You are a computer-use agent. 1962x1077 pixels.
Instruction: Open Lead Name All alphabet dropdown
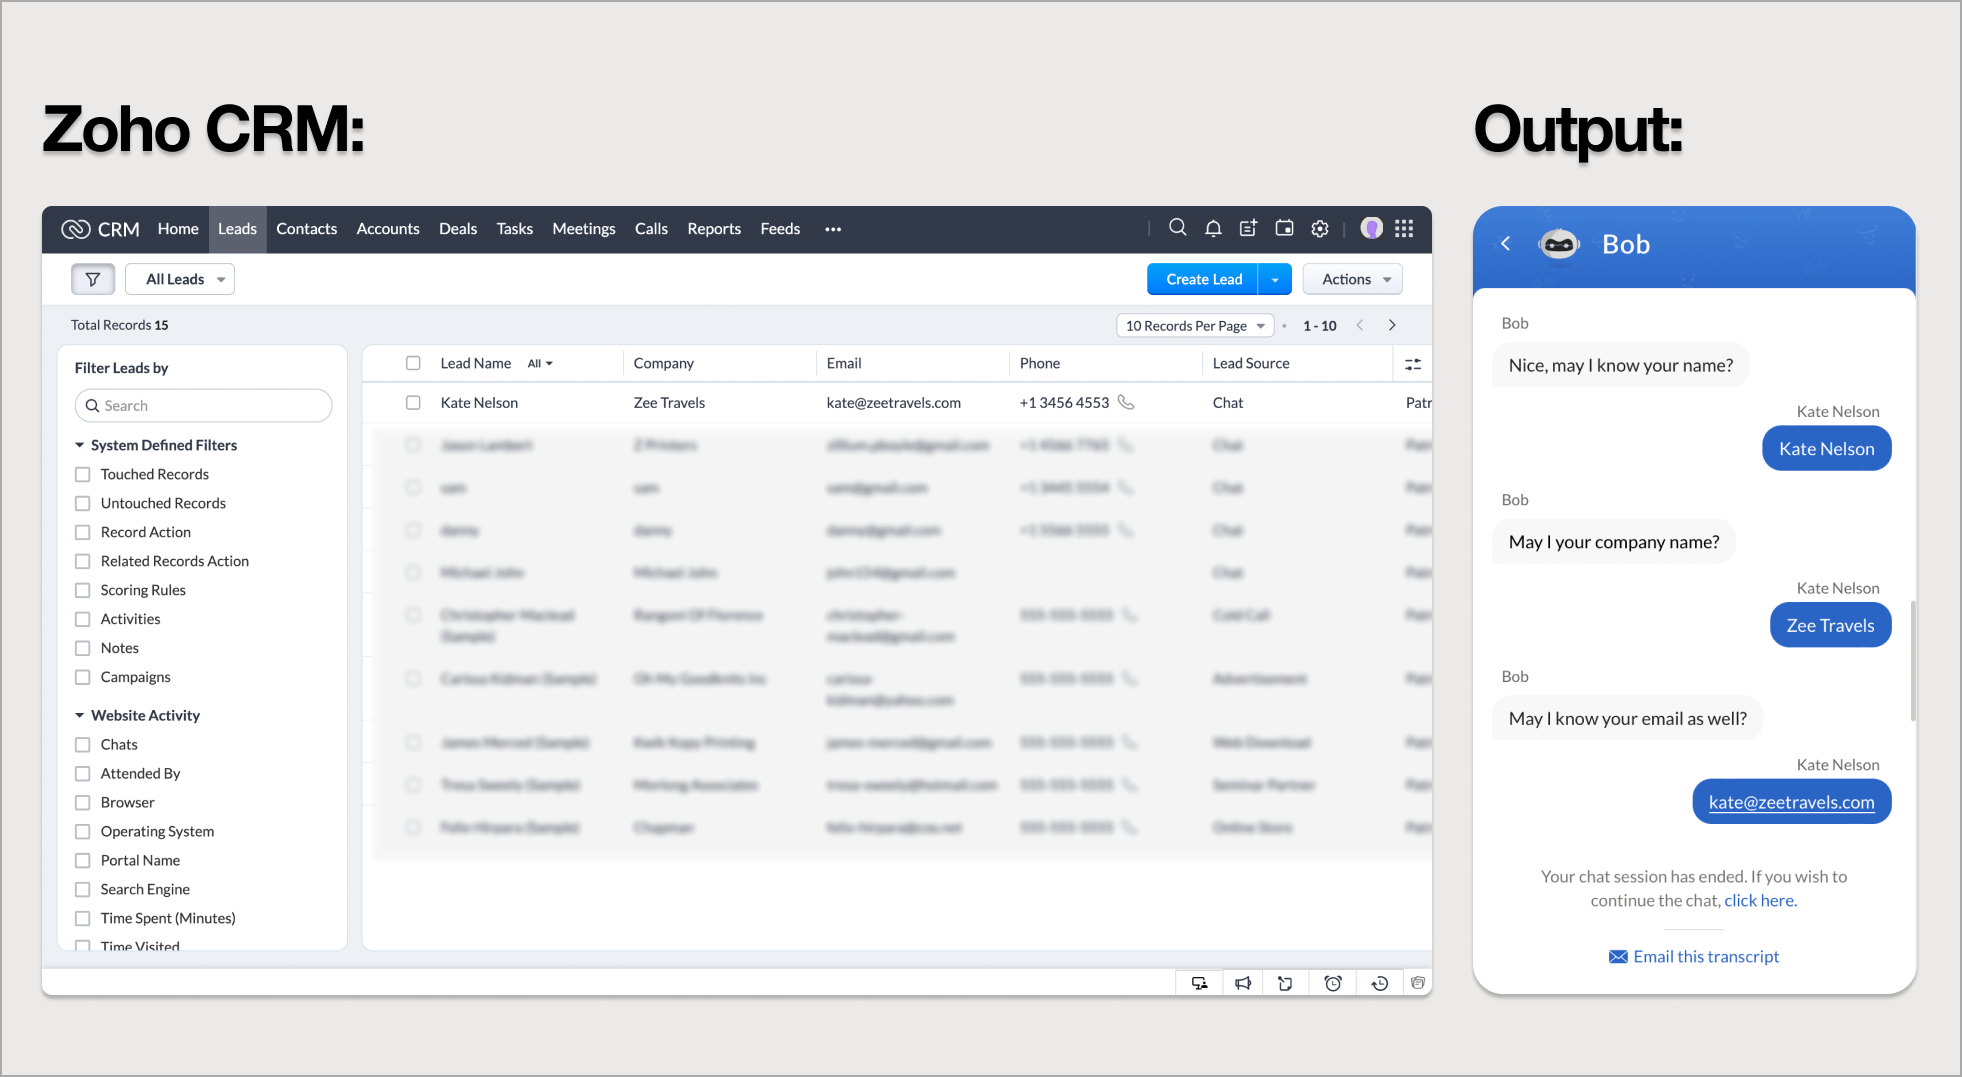(540, 364)
